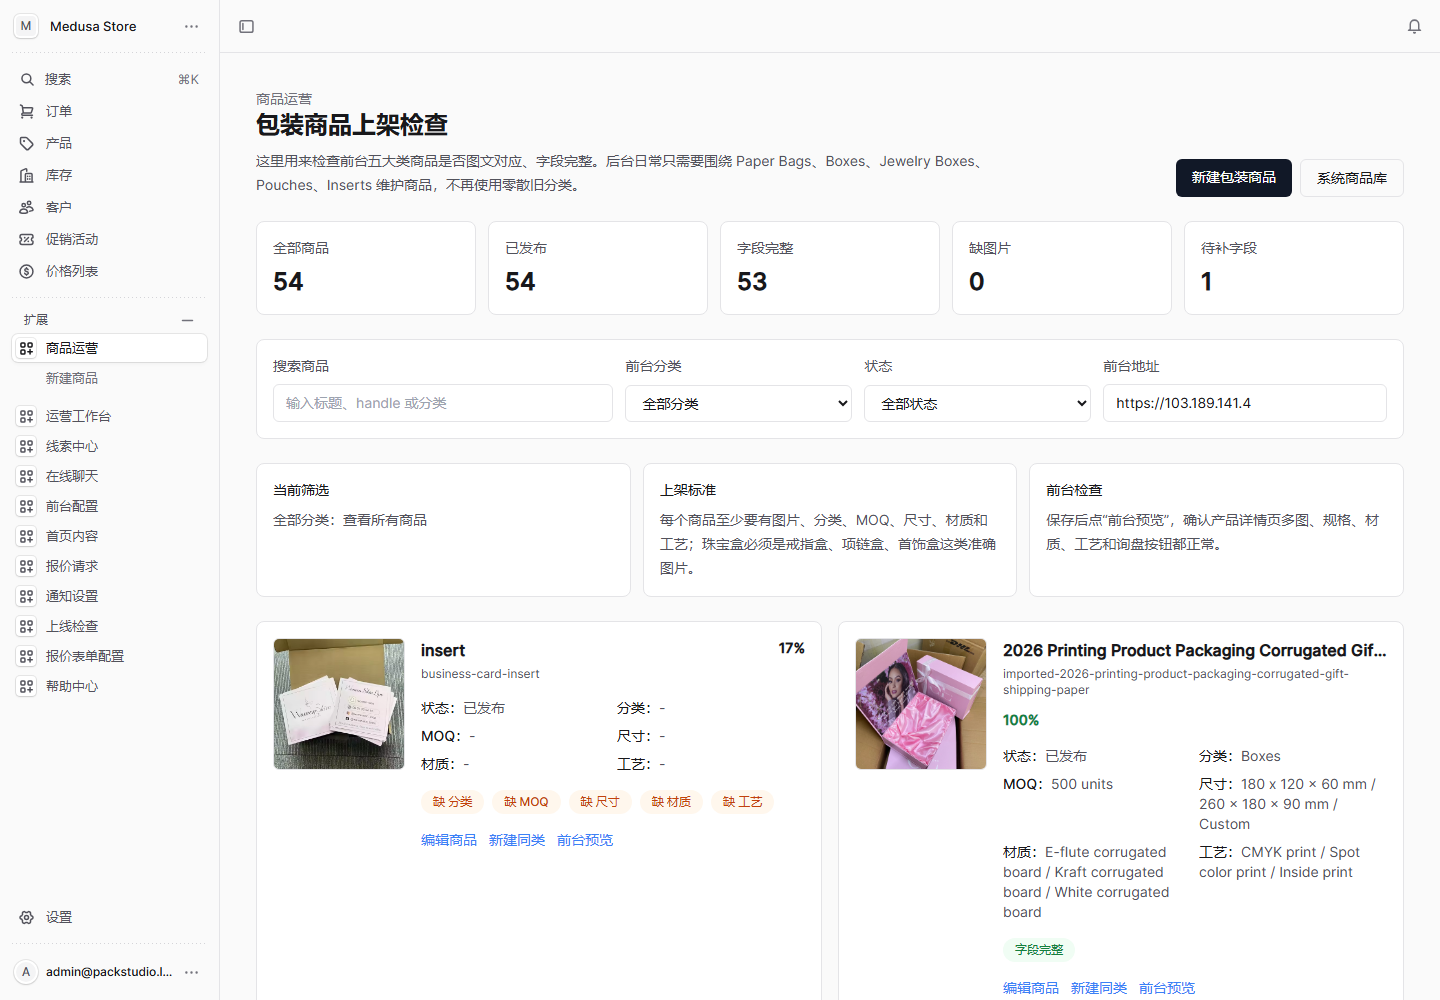Click the 17% completeness value
Image resolution: width=1440 pixels, height=1000 pixels.
click(792, 648)
